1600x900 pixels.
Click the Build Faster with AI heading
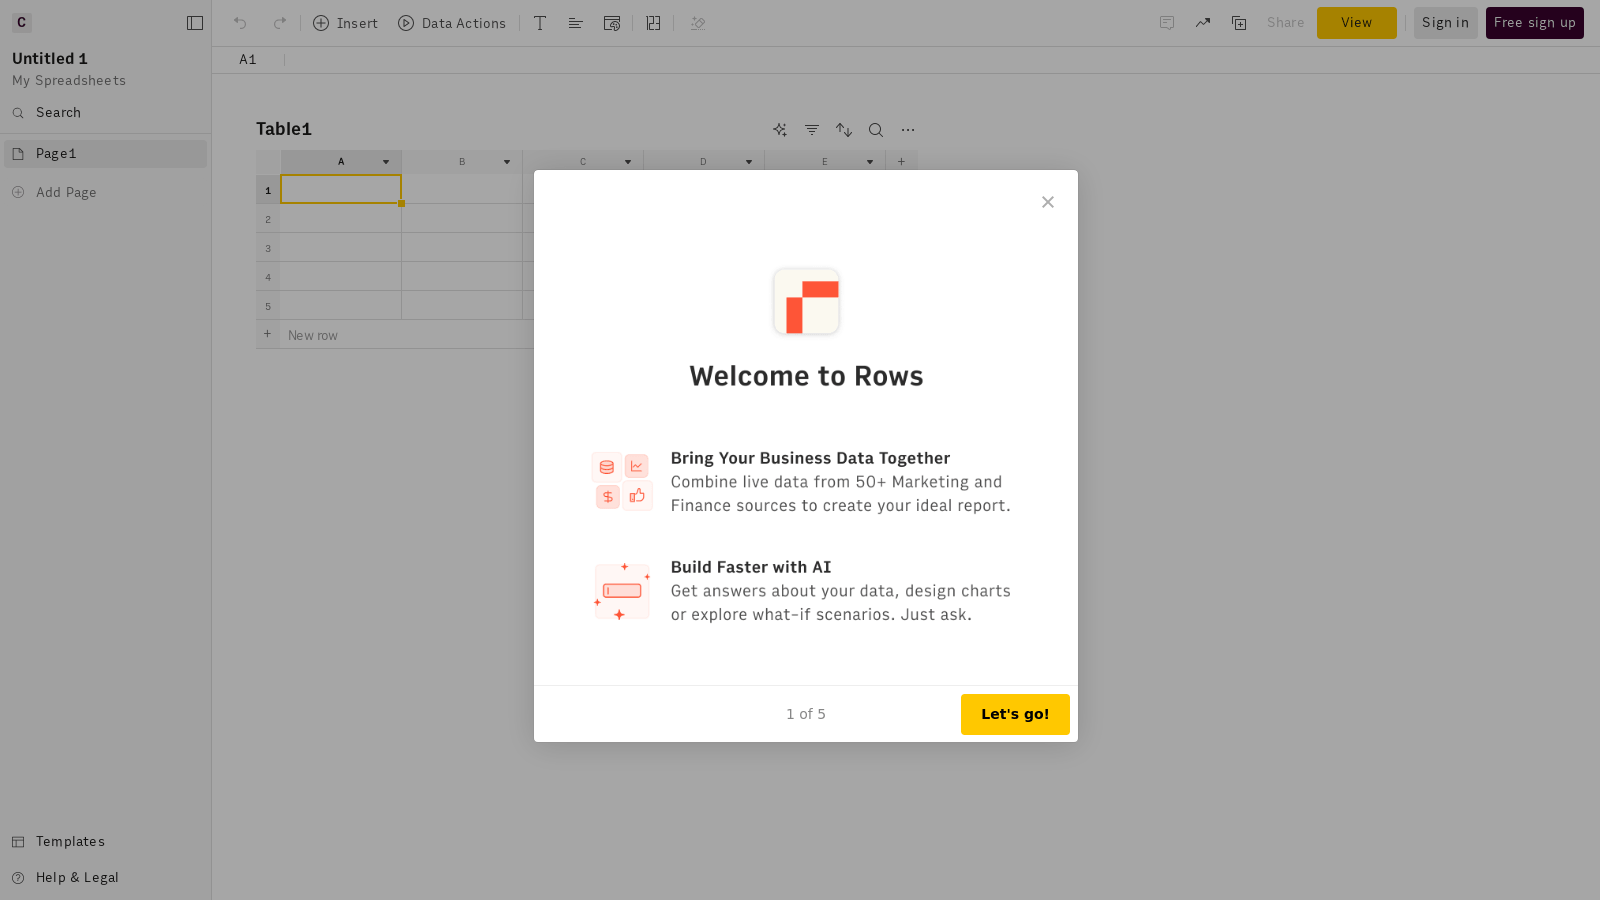point(751,567)
